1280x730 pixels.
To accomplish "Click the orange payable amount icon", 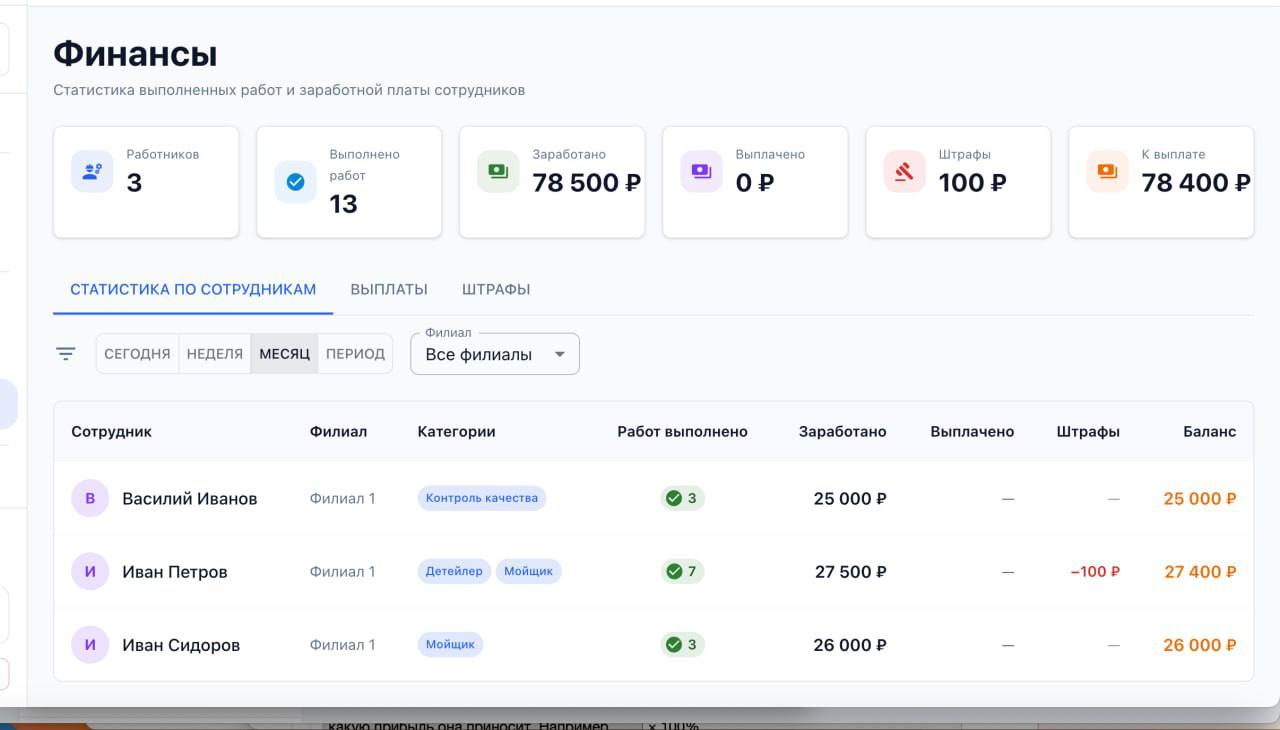I will 1107,171.
